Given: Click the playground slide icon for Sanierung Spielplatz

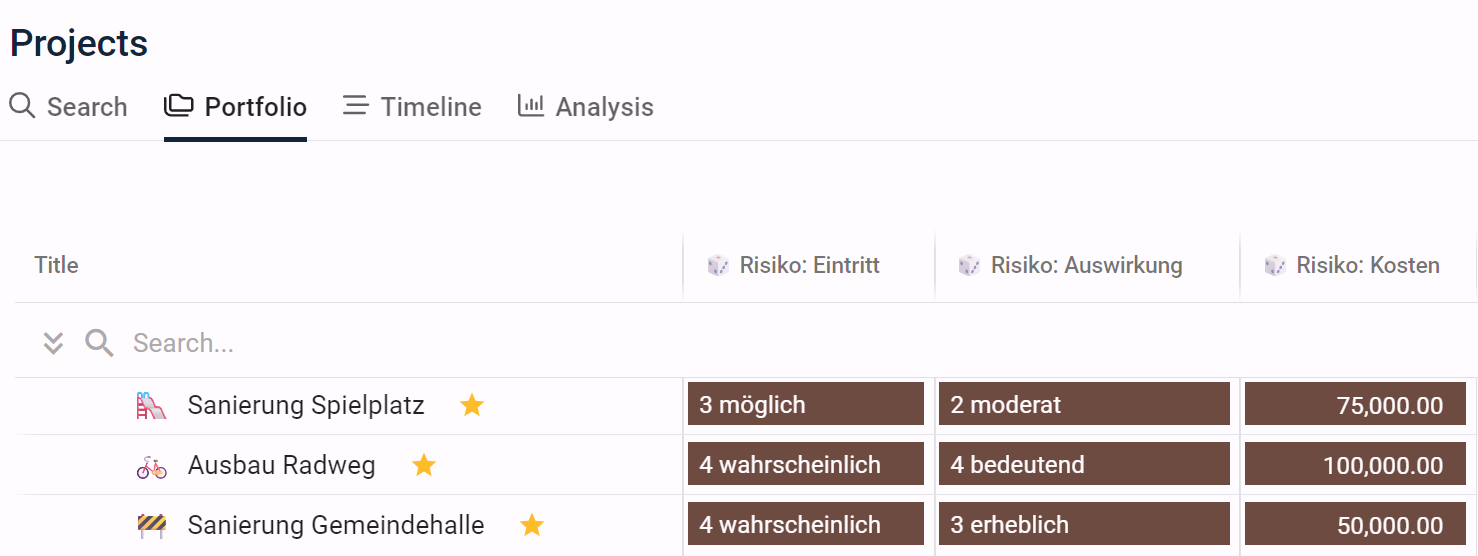Looking at the screenshot, I should tap(152, 406).
